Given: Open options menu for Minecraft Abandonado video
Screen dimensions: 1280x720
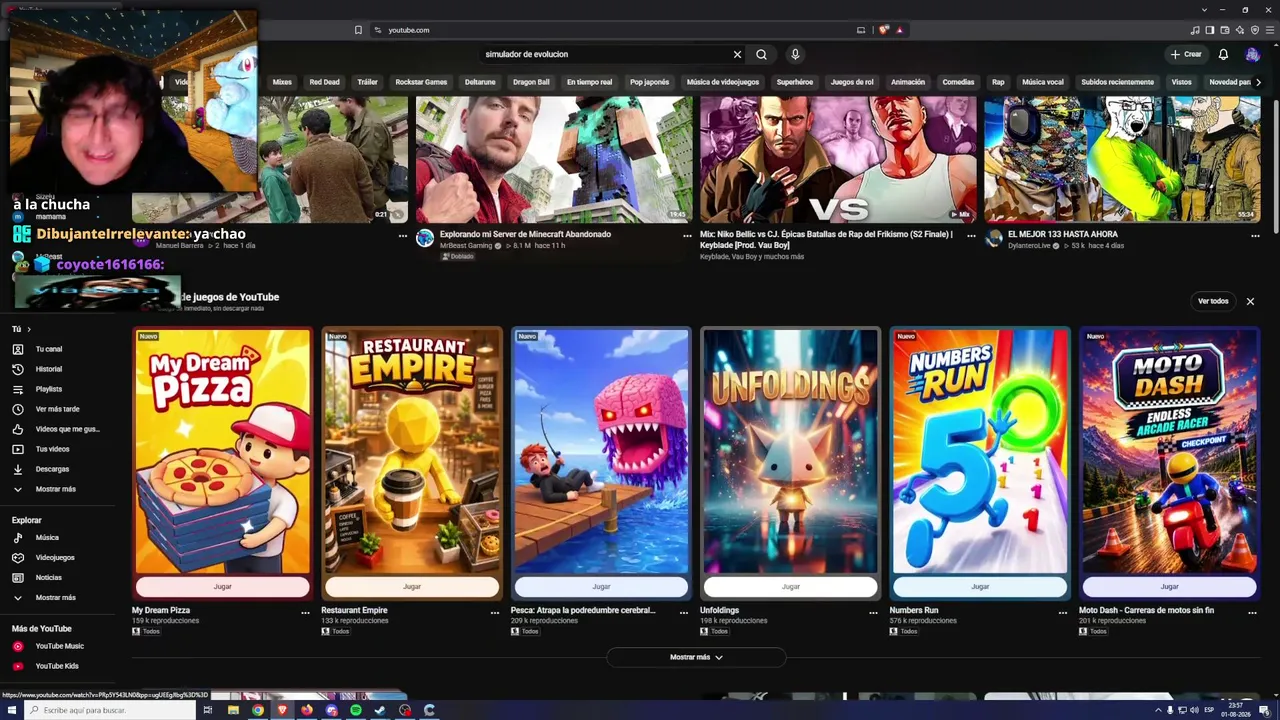Looking at the screenshot, I should click(x=687, y=236).
